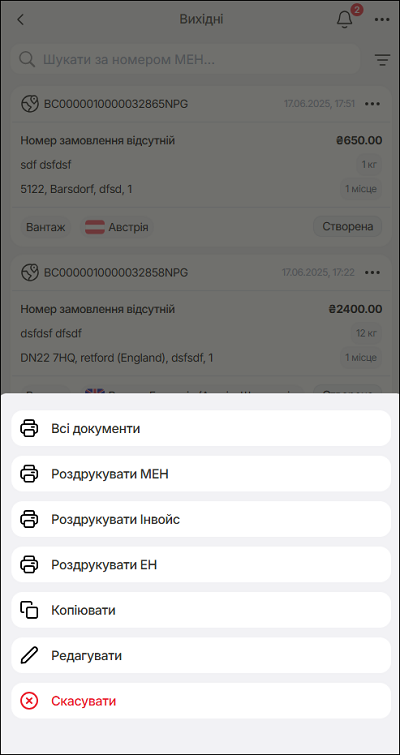Click the copy icon next to Копіювати
The height and width of the screenshot is (755, 400).
pos(29,610)
